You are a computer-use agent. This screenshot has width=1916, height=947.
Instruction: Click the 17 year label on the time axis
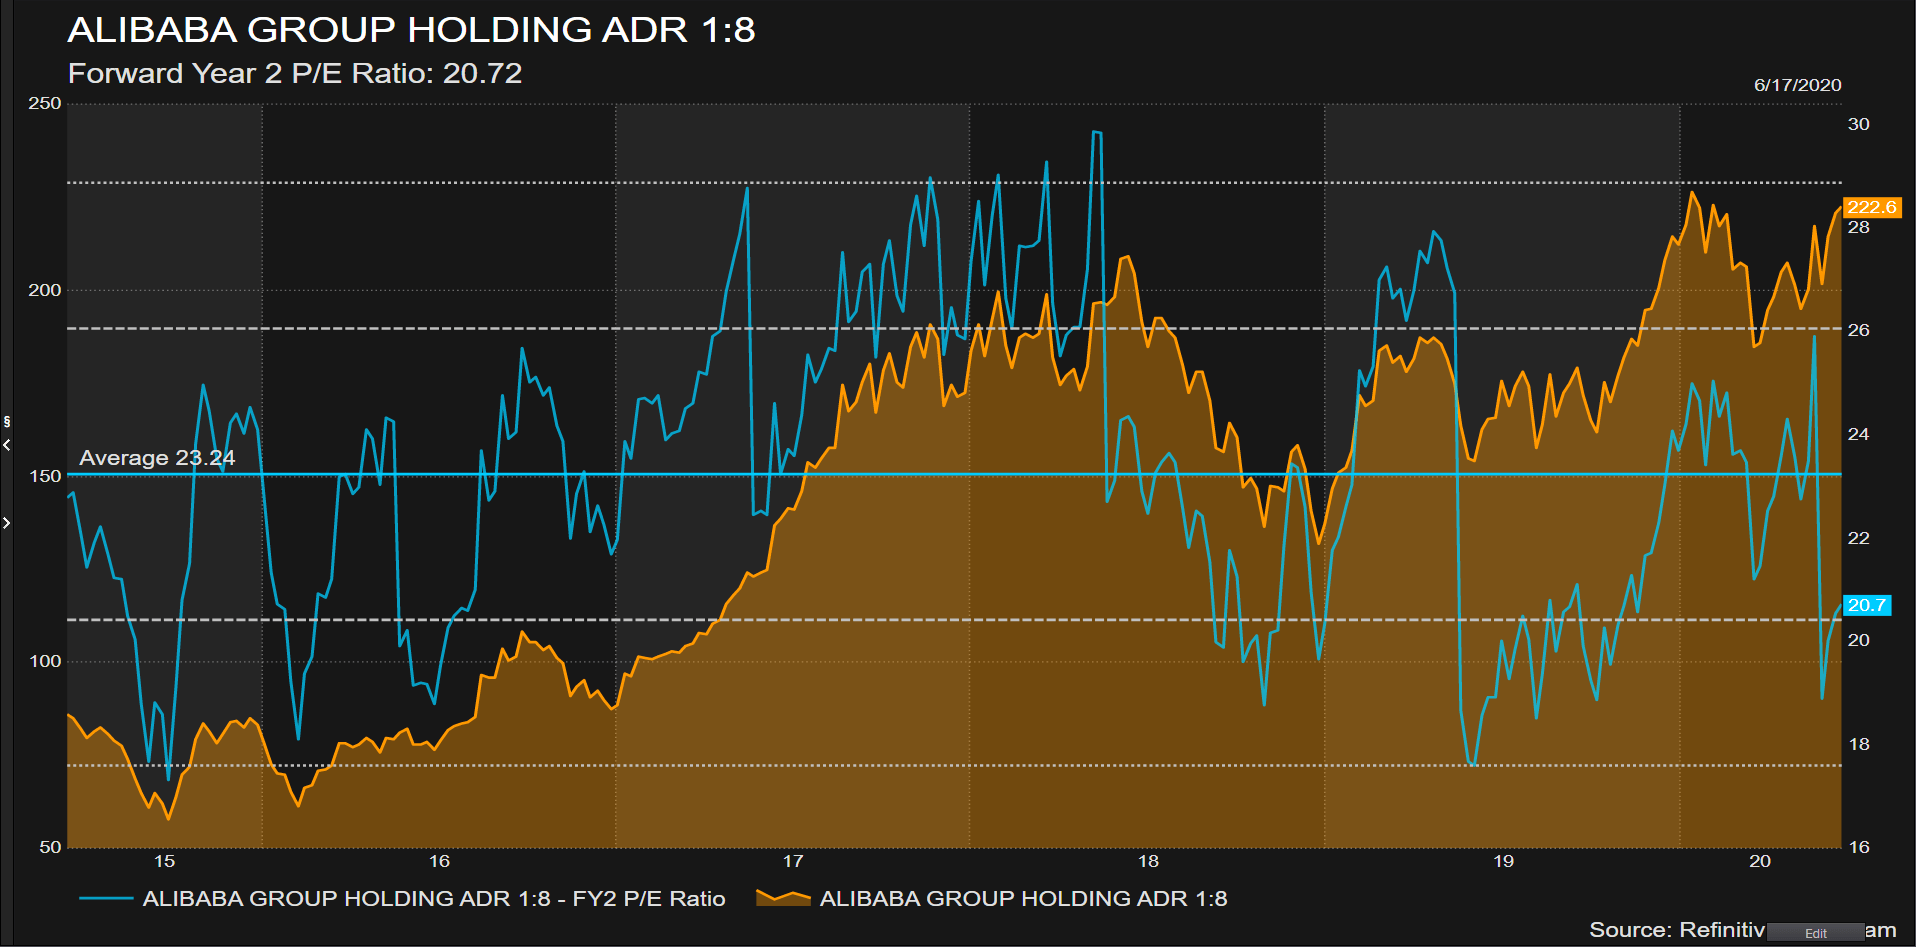pos(793,861)
